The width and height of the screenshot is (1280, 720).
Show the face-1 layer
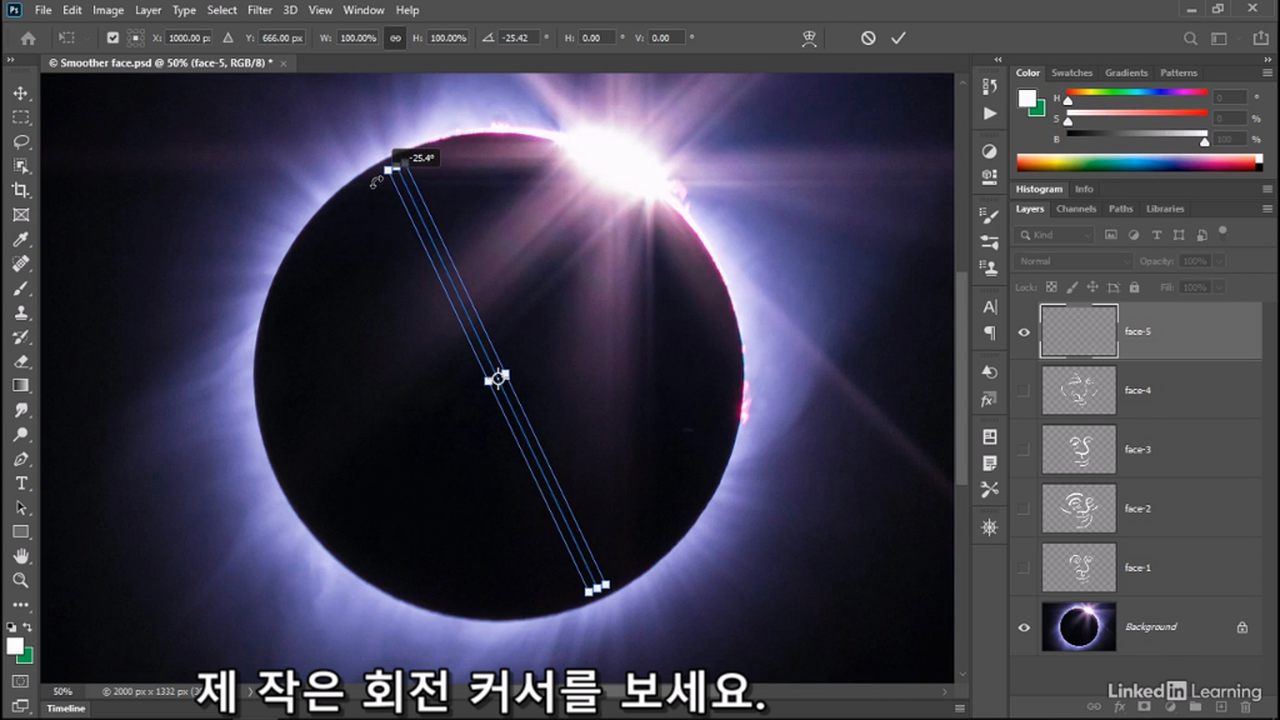click(1024, 568)
